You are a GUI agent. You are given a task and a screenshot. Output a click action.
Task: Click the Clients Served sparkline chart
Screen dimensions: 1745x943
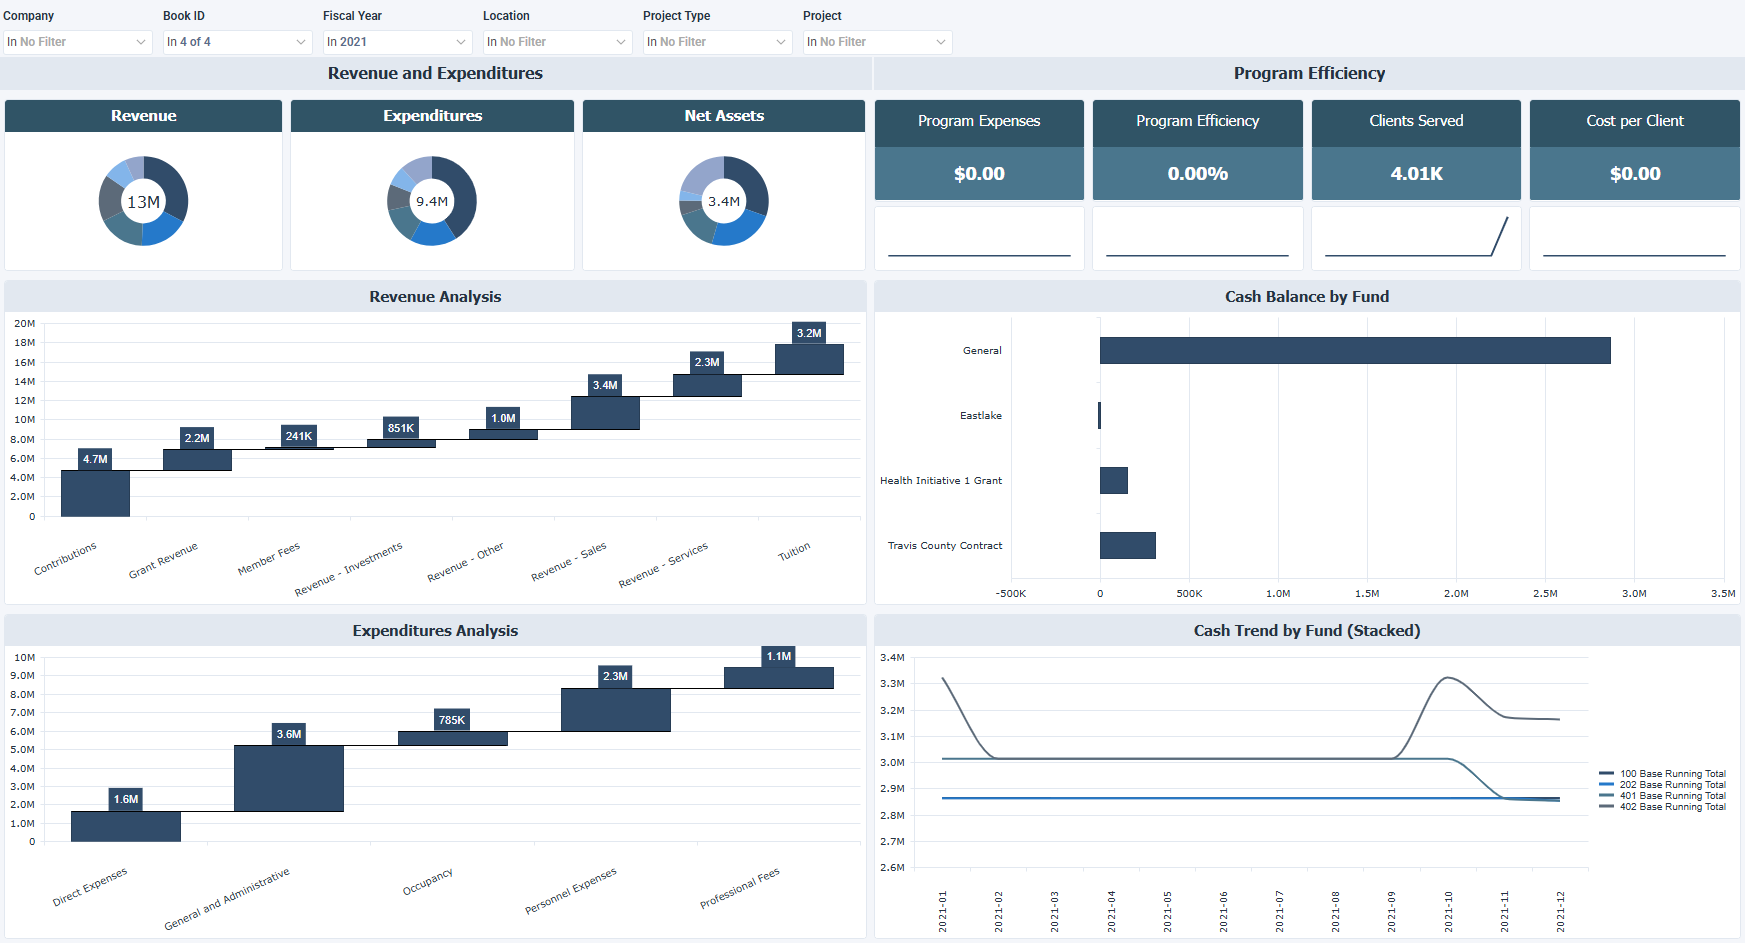[x=1416, y=238]
